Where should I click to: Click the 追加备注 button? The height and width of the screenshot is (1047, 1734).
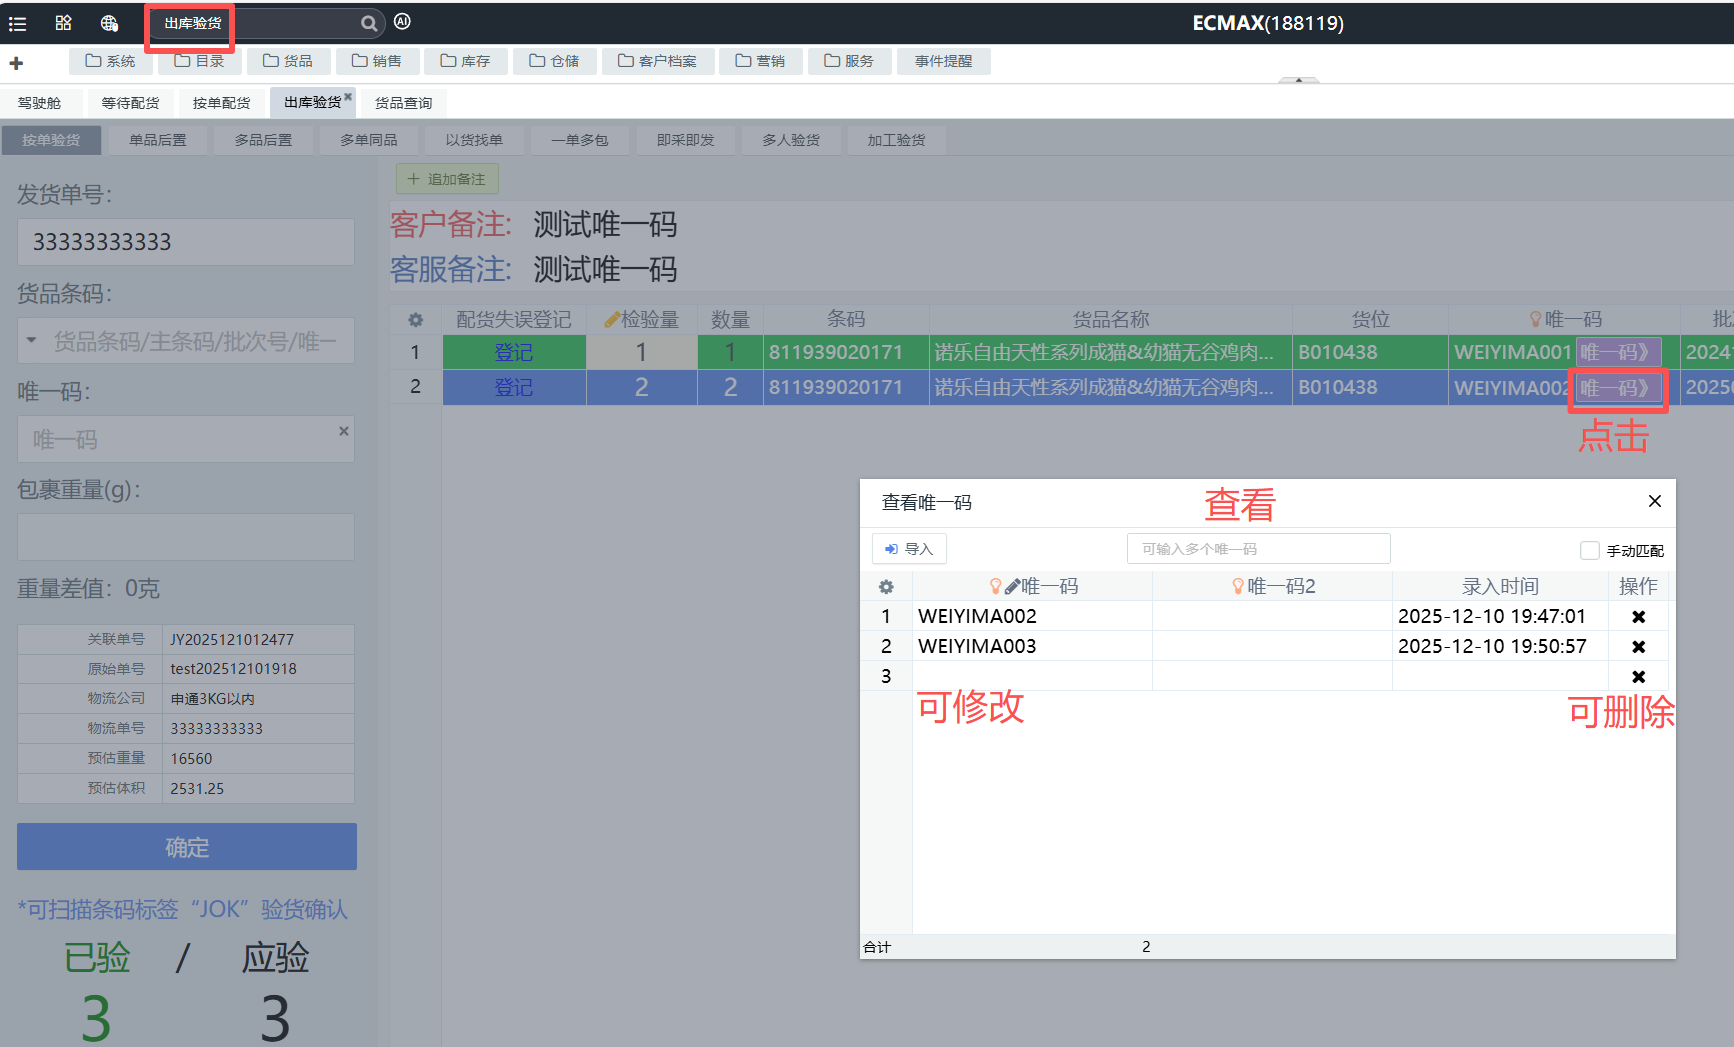point(447,179)
